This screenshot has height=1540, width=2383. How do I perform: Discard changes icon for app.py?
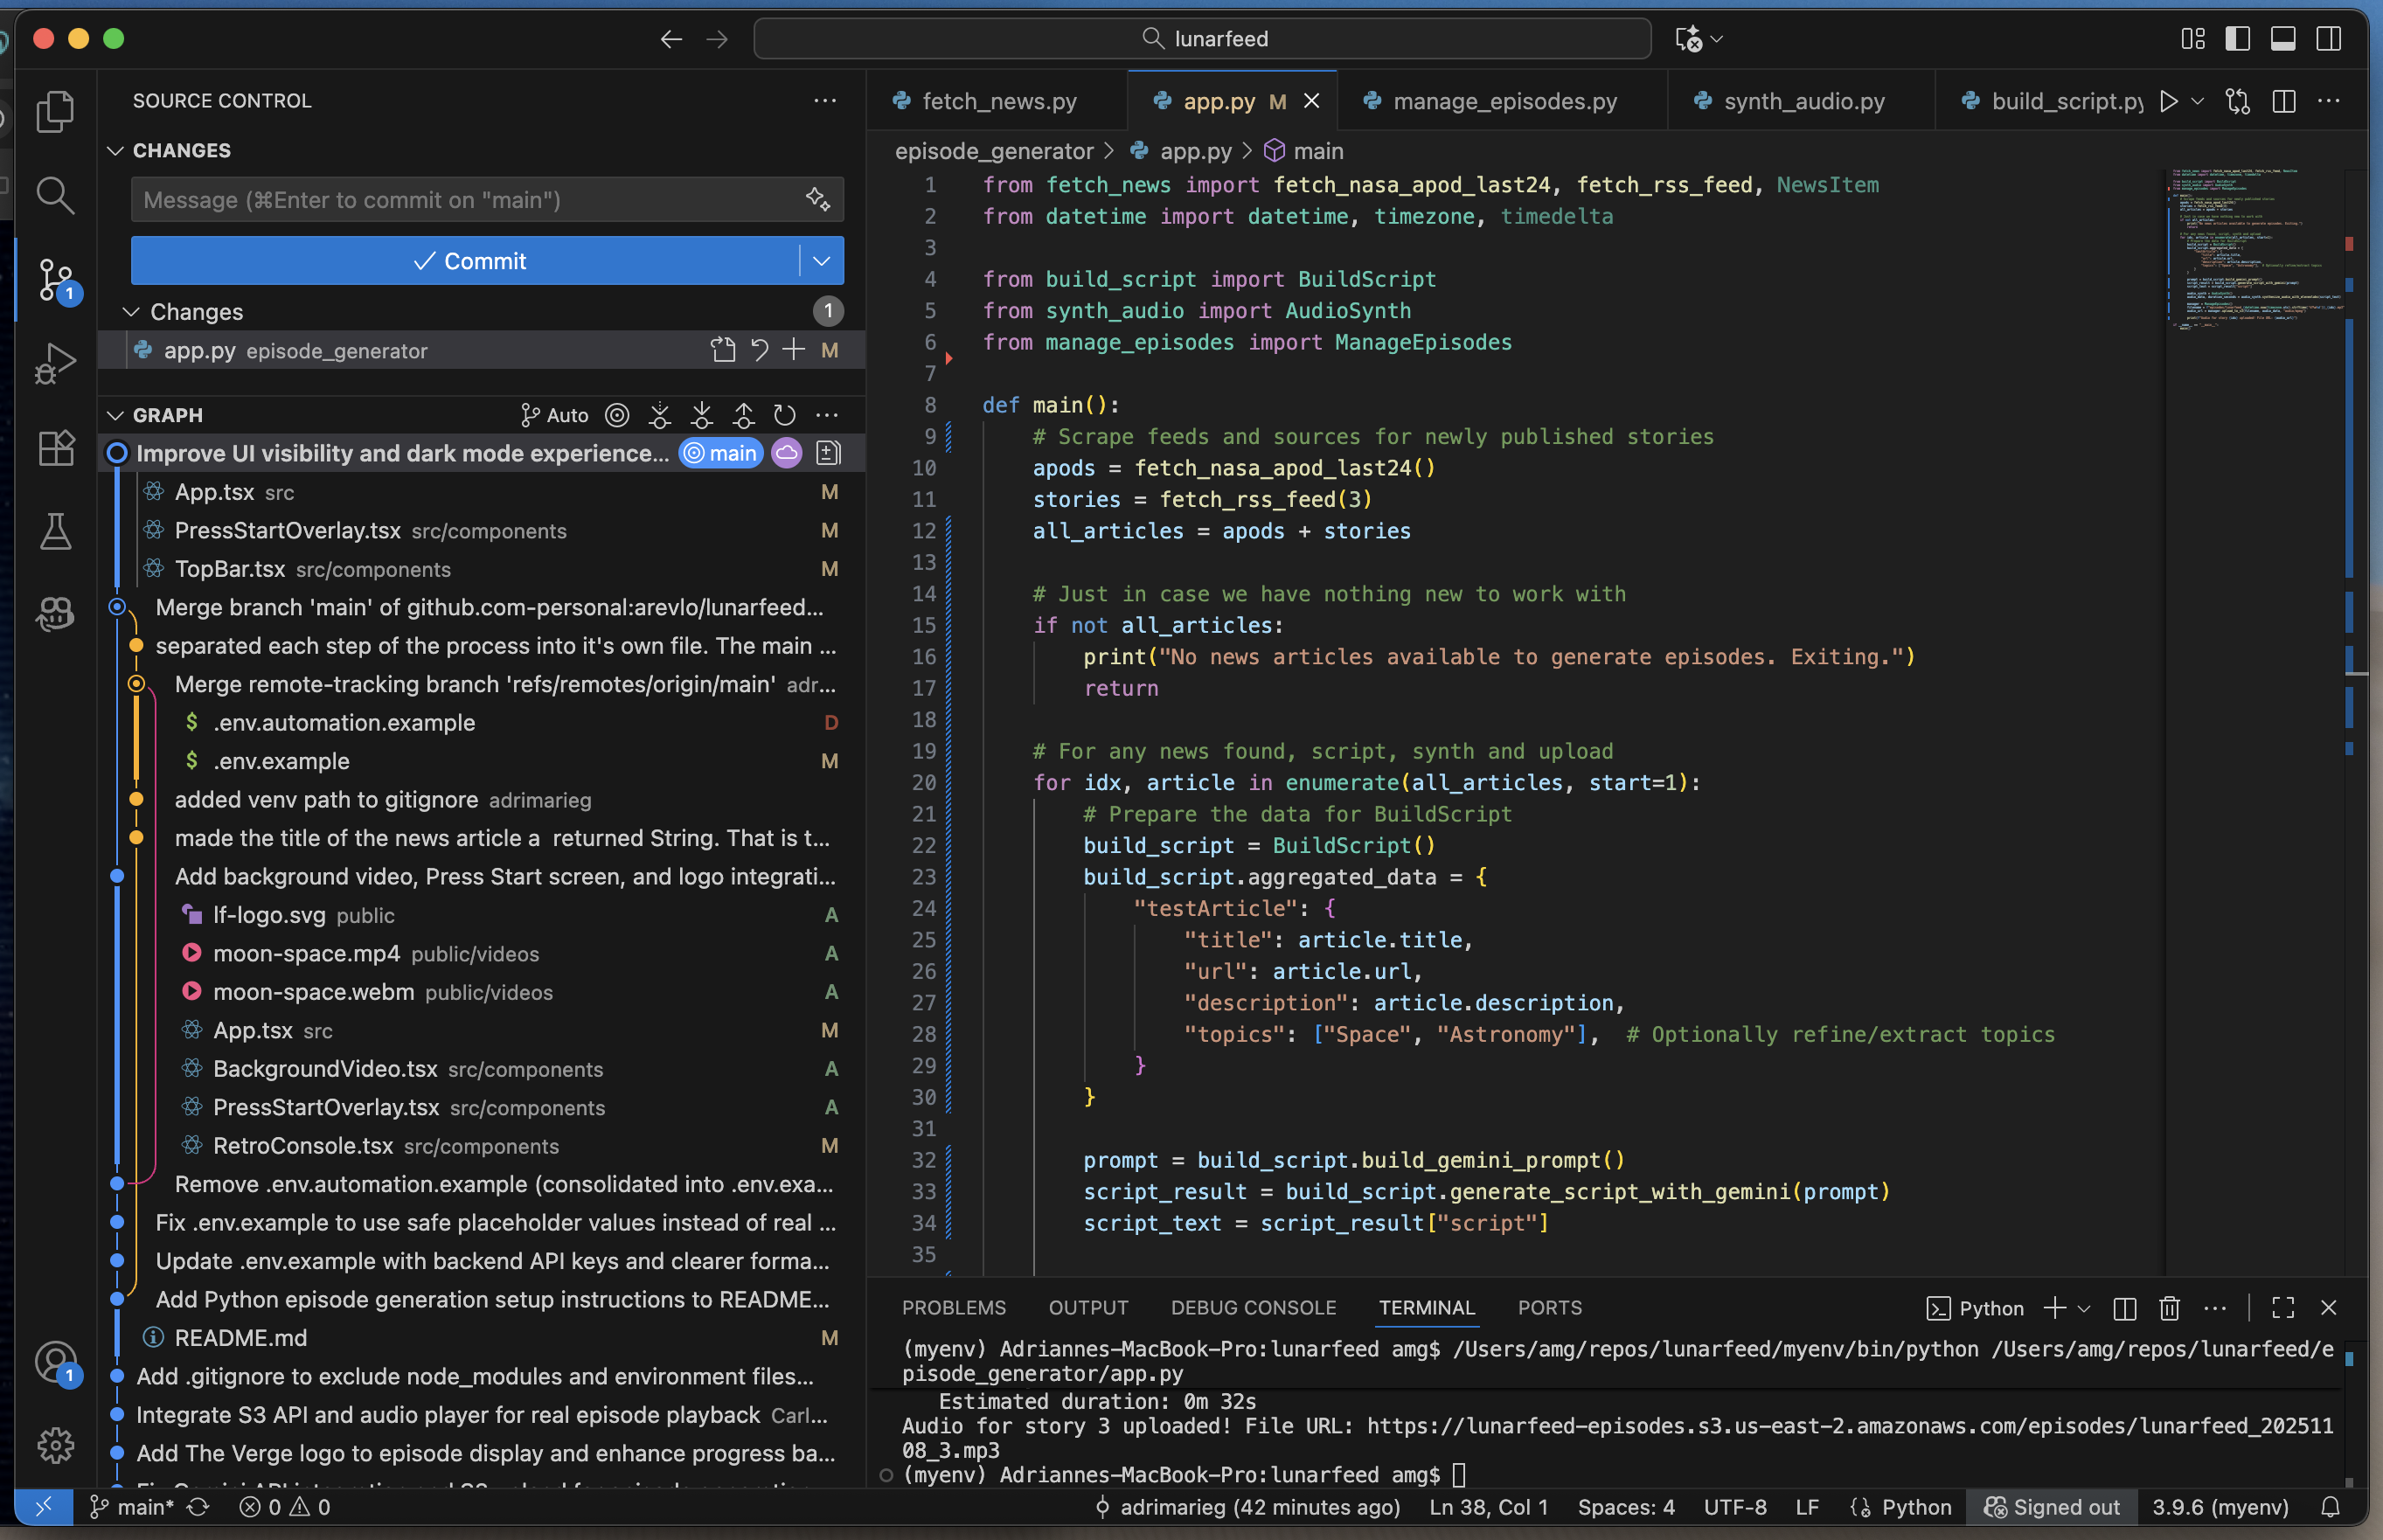[759, 350]
